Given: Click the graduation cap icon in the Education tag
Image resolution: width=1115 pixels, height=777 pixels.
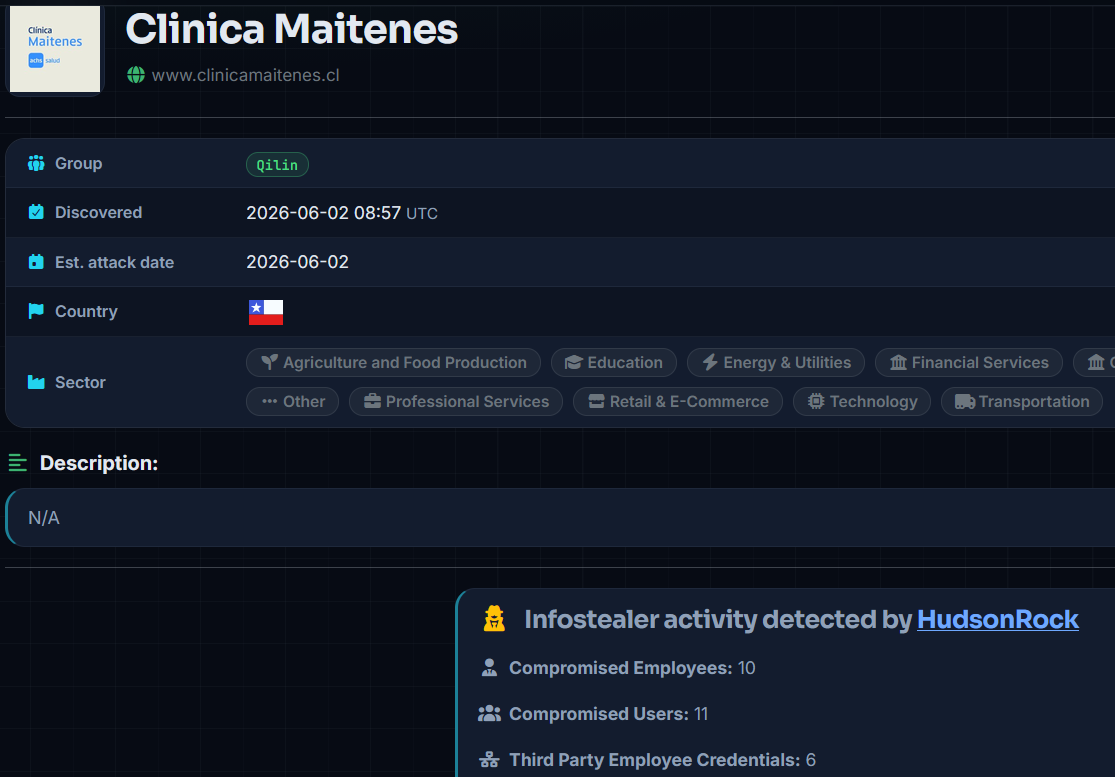Looking at the screenshot, I should 574,363.
